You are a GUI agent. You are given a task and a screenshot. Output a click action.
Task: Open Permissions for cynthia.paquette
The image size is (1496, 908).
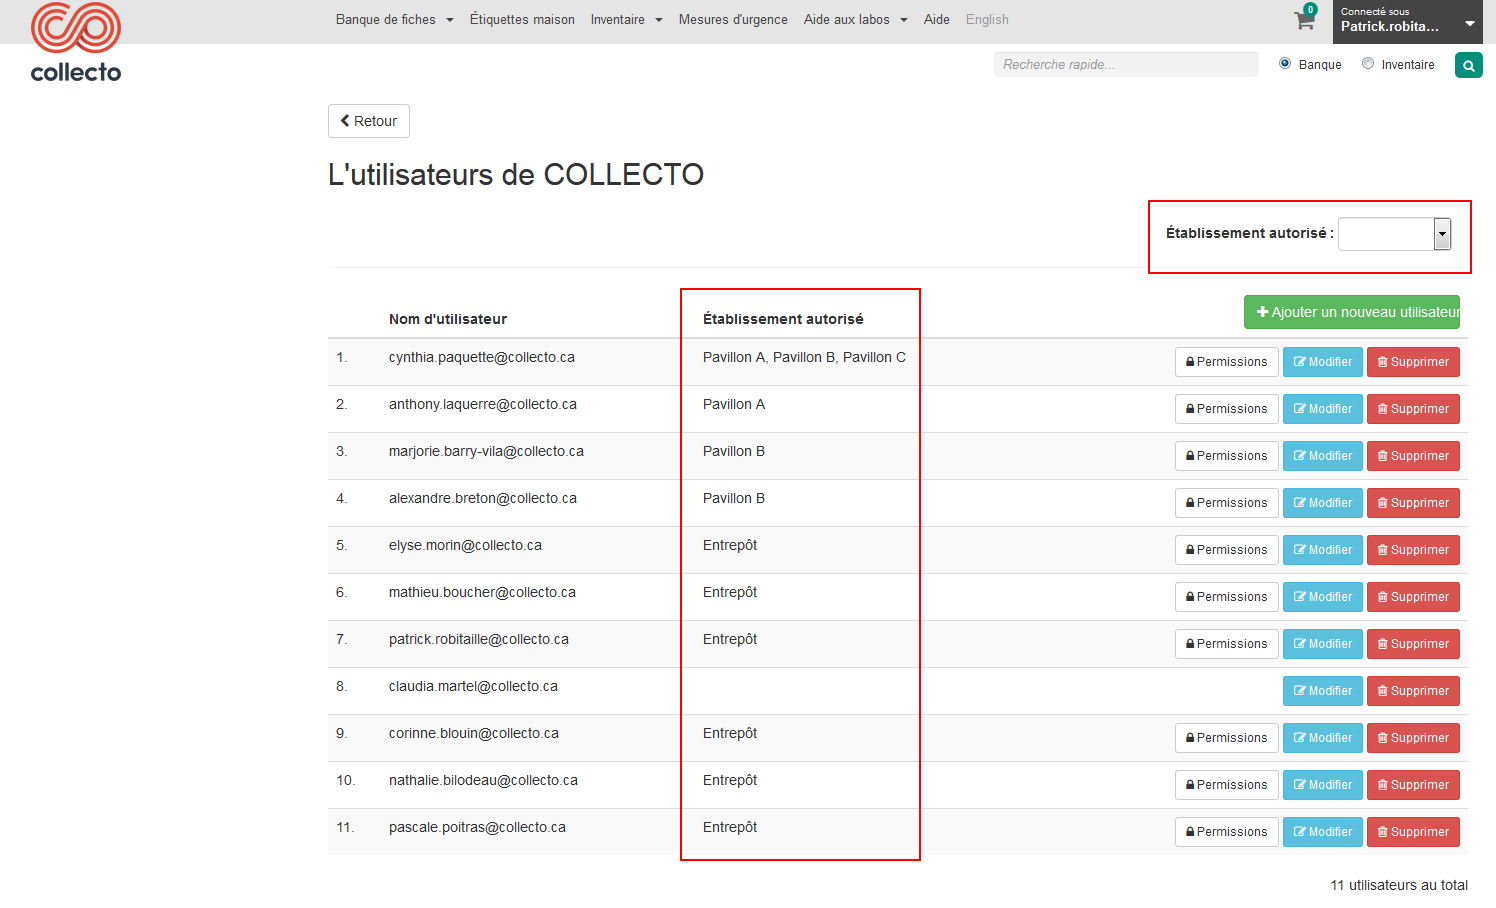coord(1227,362)
